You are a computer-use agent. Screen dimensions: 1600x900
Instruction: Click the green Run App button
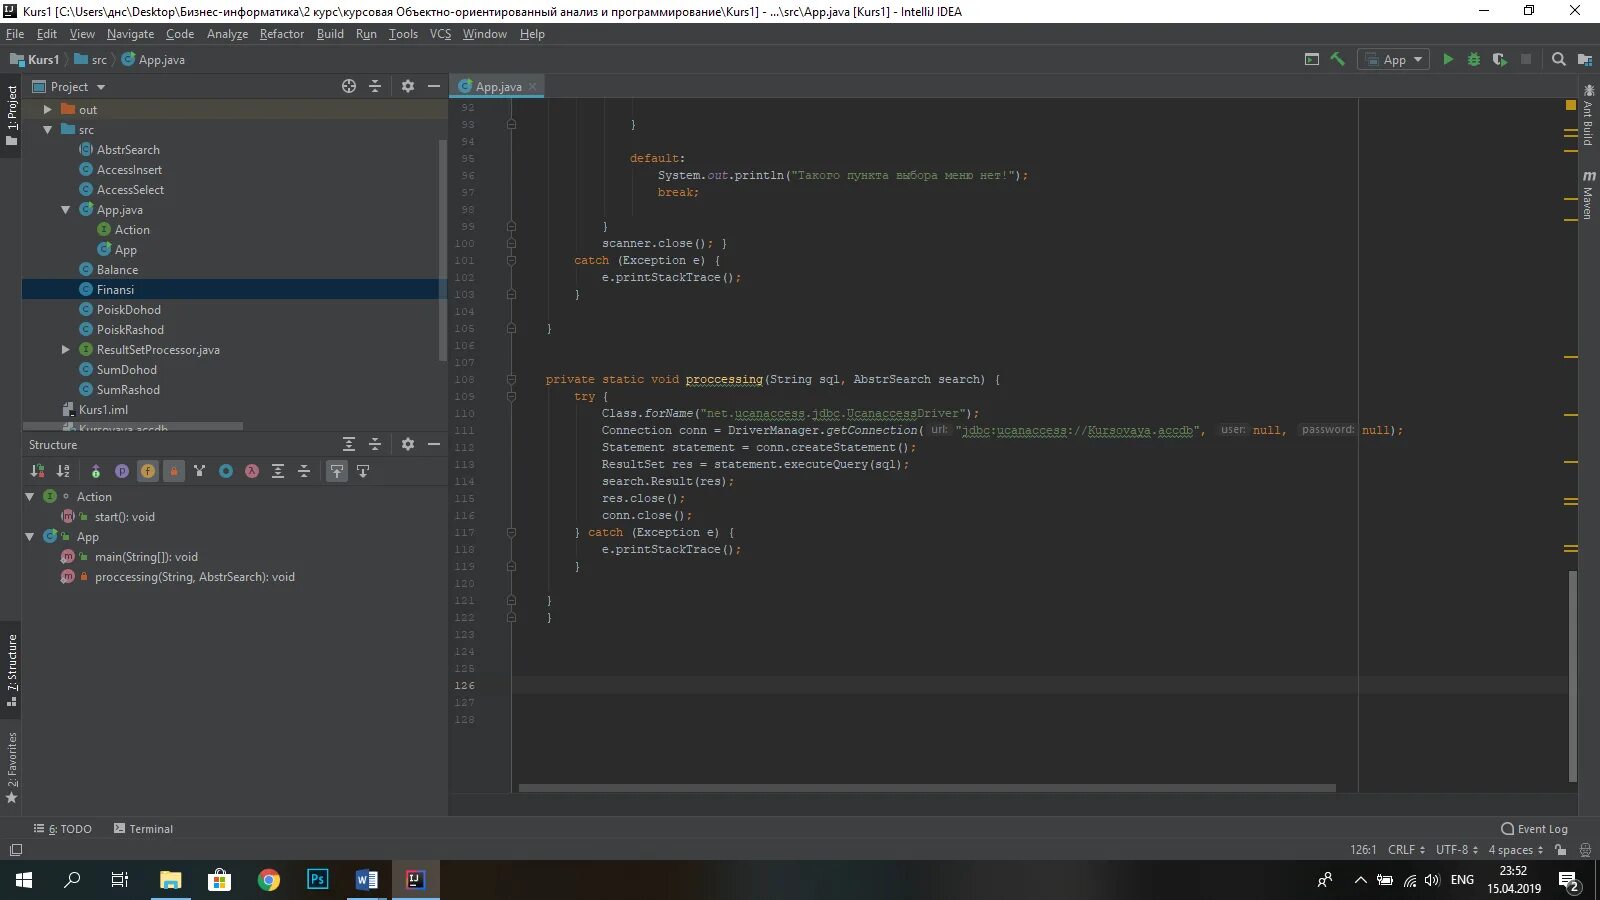[1447, 60]
